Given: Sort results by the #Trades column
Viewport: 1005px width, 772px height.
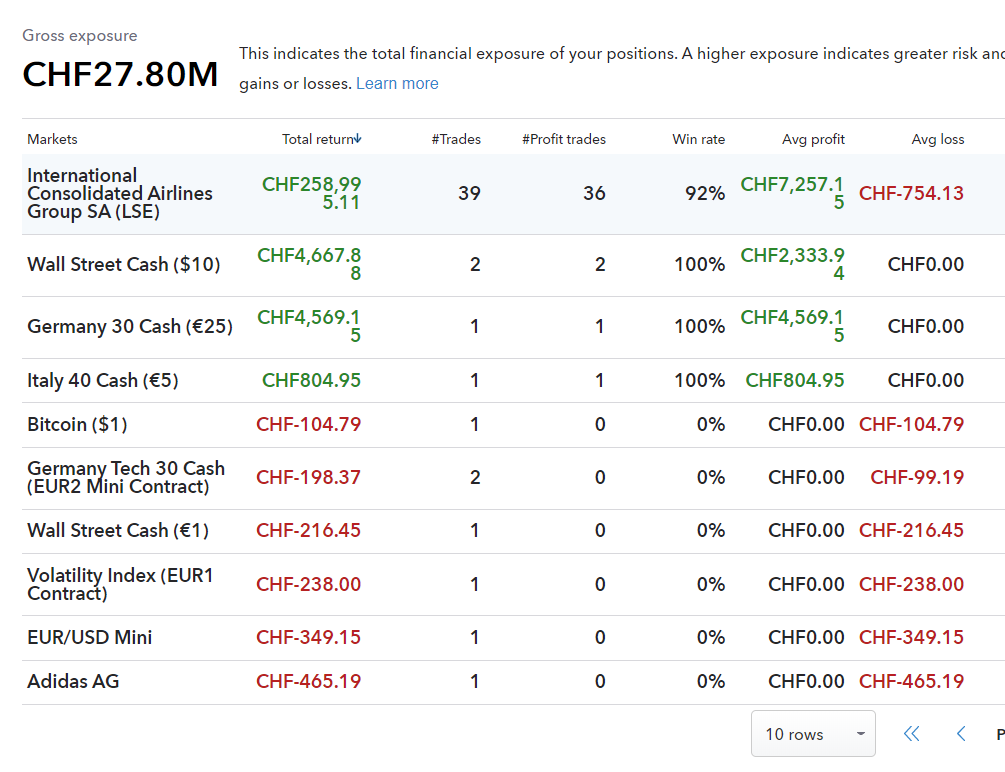Looking at the screenshot, I should pyautogui.click(x=456, y=139).
